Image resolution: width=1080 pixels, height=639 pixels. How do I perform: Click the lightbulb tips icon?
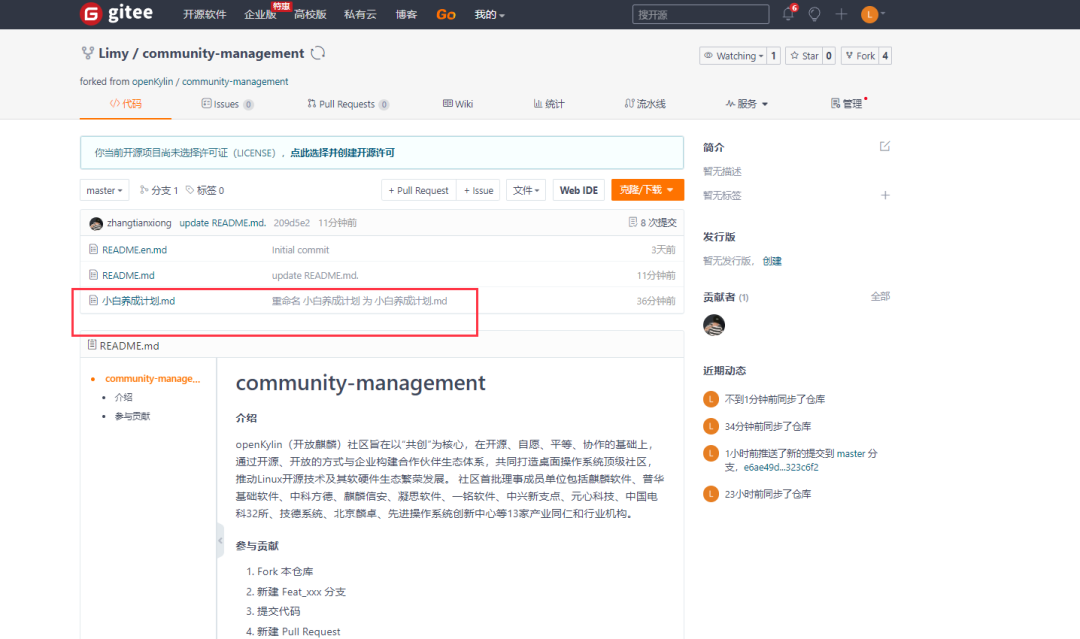pyautogui.click(x=814, y=14)
